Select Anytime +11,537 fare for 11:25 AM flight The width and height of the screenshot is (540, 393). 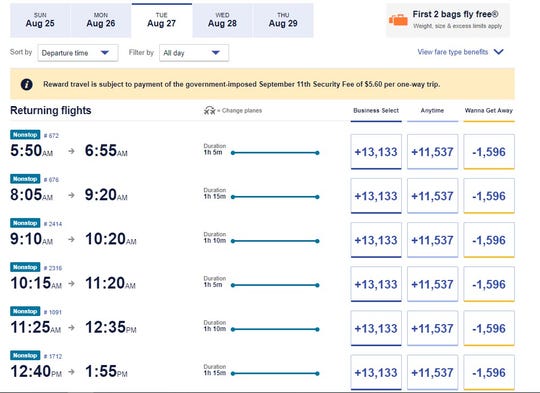tap(433, 328)
